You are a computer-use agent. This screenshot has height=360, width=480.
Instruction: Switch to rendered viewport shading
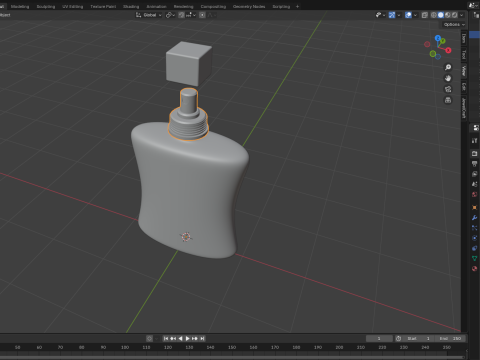454,15
